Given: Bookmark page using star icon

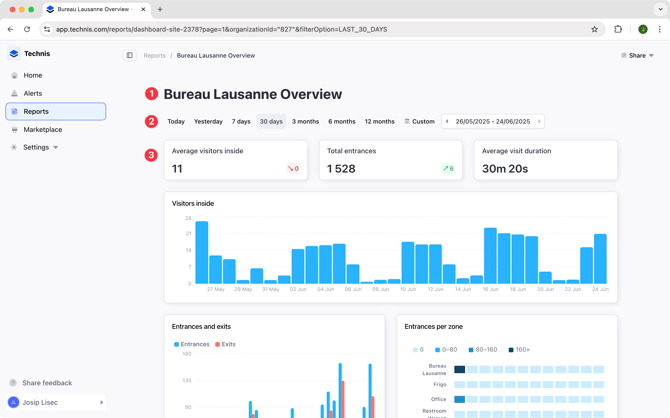Looking at the screenshot, I should tap(594, 29).
